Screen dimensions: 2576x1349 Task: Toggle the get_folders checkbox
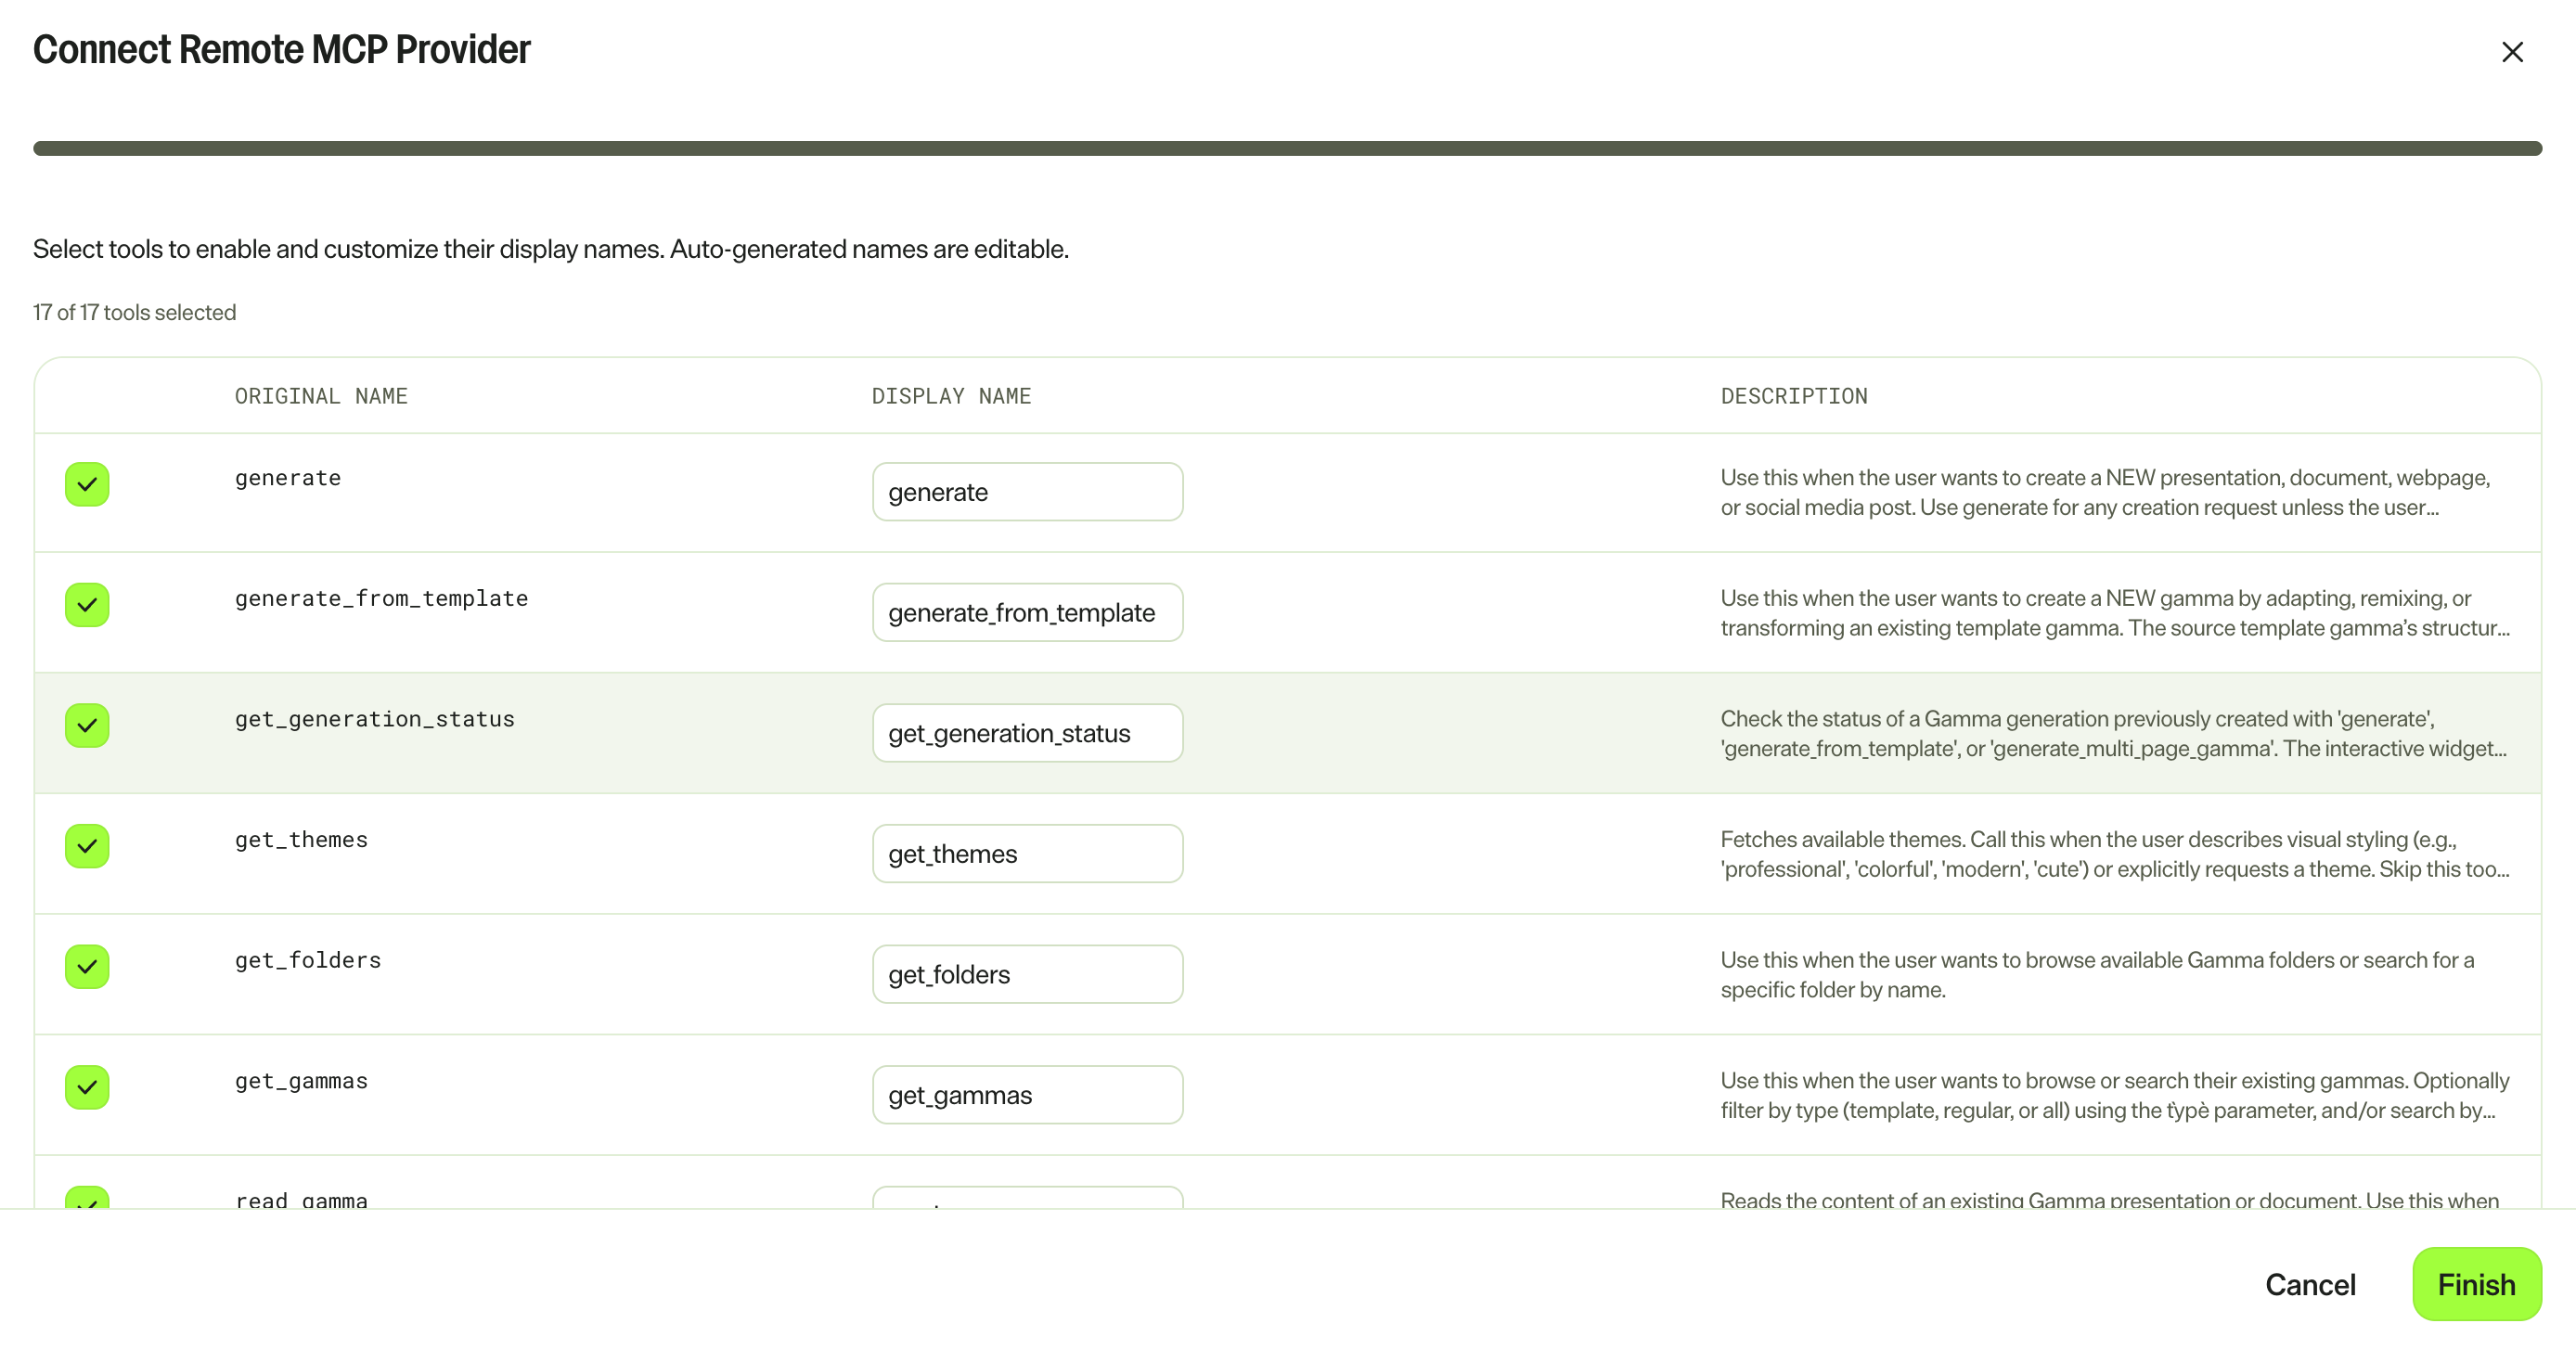coord(87,967)
